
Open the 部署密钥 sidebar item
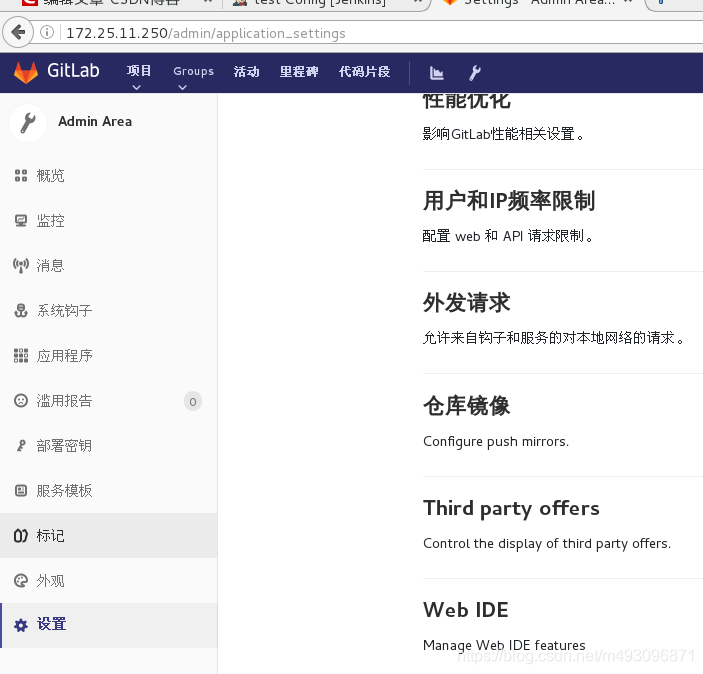pos(108,445)
